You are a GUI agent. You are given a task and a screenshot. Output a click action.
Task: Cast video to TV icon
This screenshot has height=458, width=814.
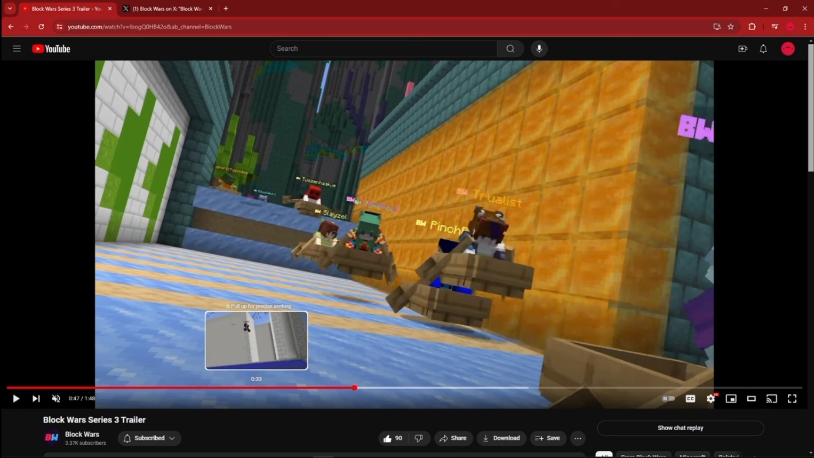pos(771,399)
